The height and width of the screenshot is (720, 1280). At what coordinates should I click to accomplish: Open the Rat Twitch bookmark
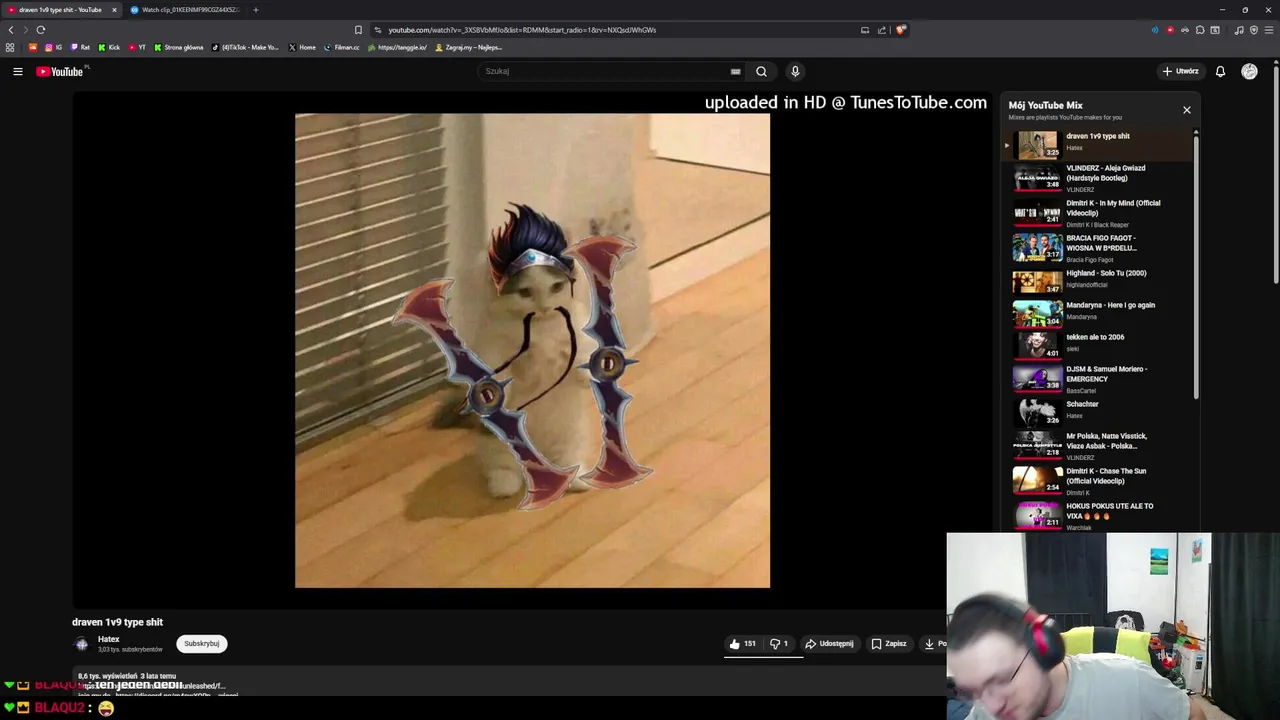pyautogui.click(x=80, y=47)
